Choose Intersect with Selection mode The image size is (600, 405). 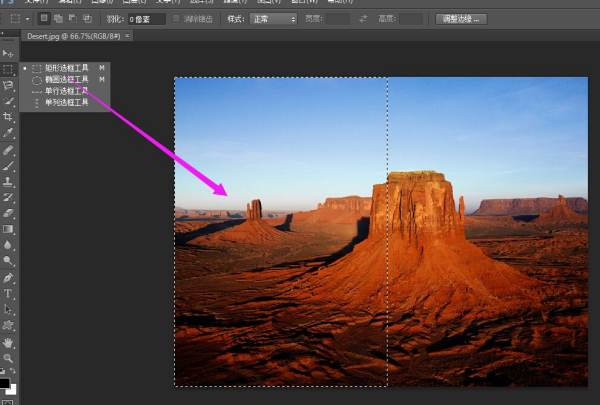(x=87, y=18)
